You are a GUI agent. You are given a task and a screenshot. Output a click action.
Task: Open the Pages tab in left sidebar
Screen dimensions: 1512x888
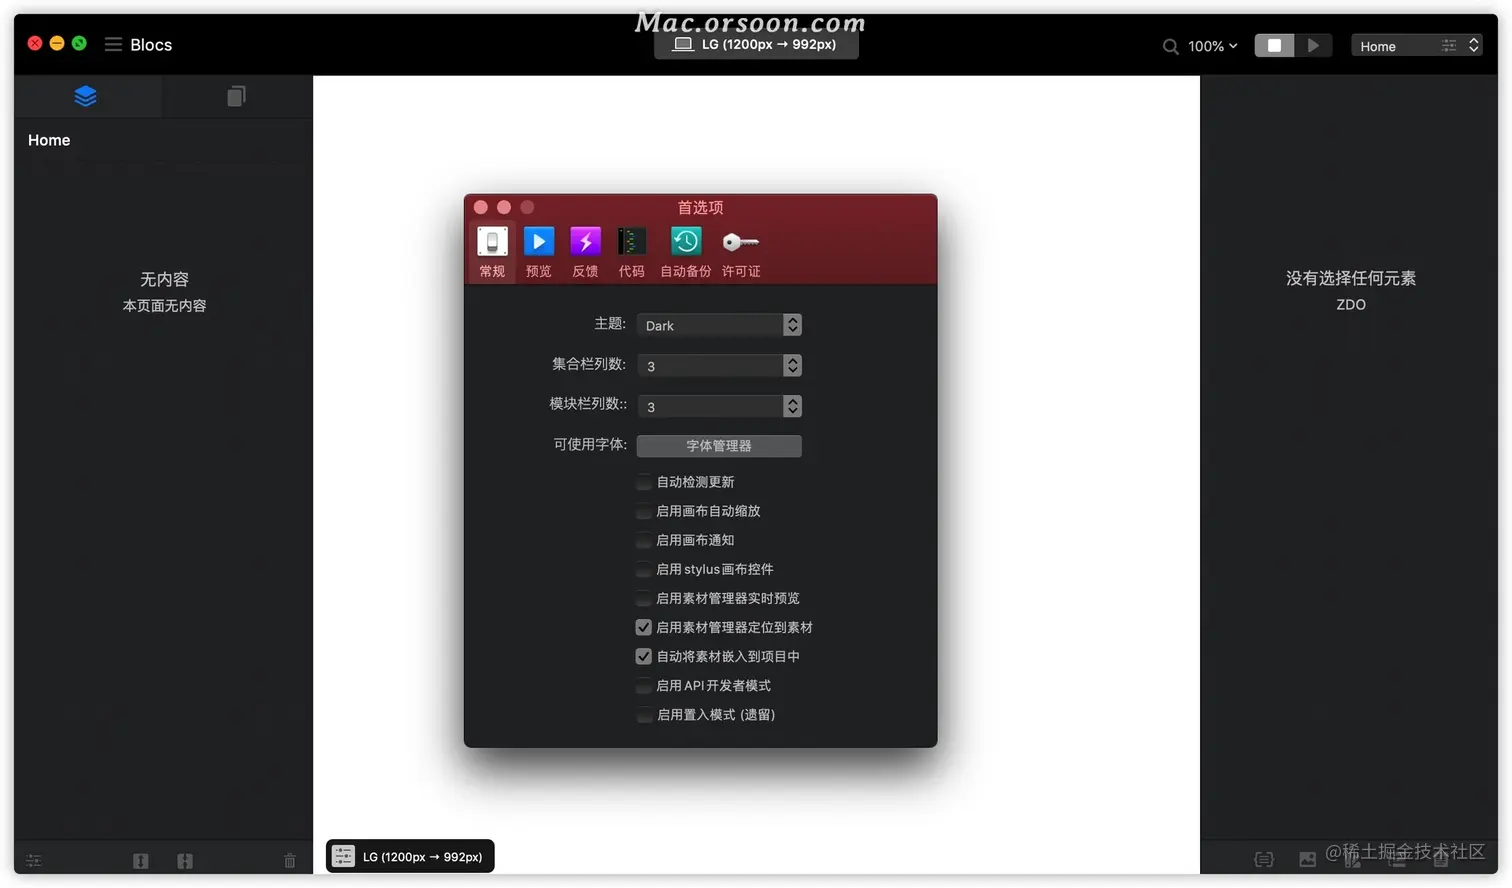tap(236, 97)
